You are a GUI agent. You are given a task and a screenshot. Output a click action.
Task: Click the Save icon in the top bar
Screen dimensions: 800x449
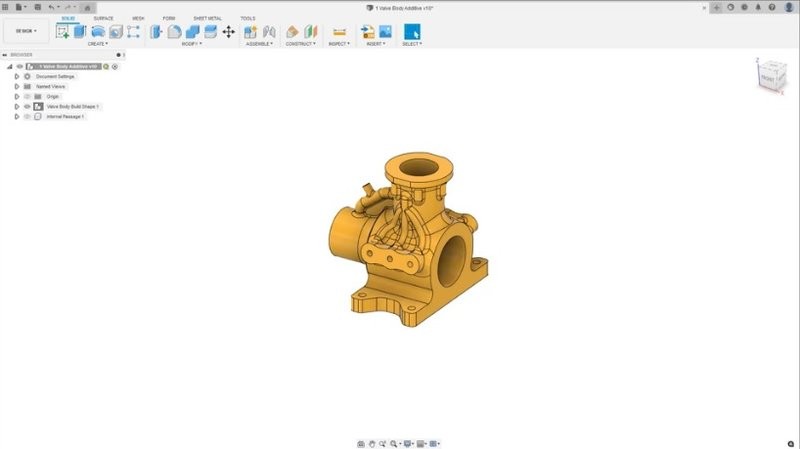[x=36, y=7]
